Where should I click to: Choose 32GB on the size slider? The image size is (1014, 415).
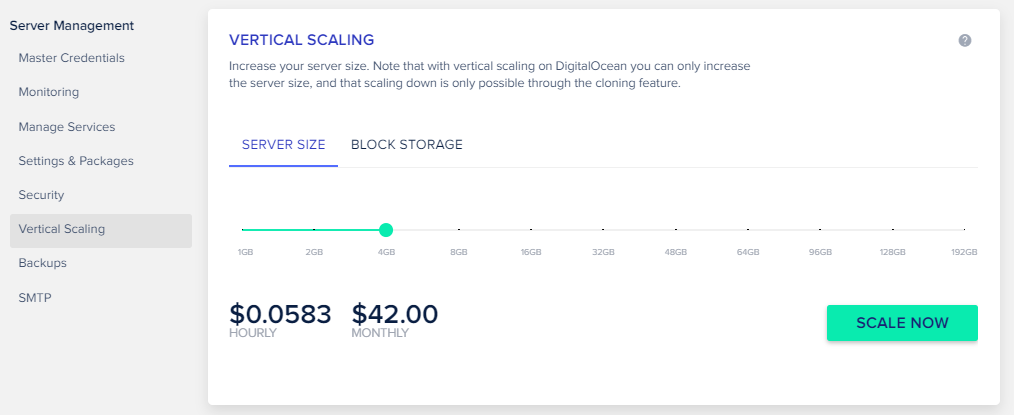tap(603, 230)
